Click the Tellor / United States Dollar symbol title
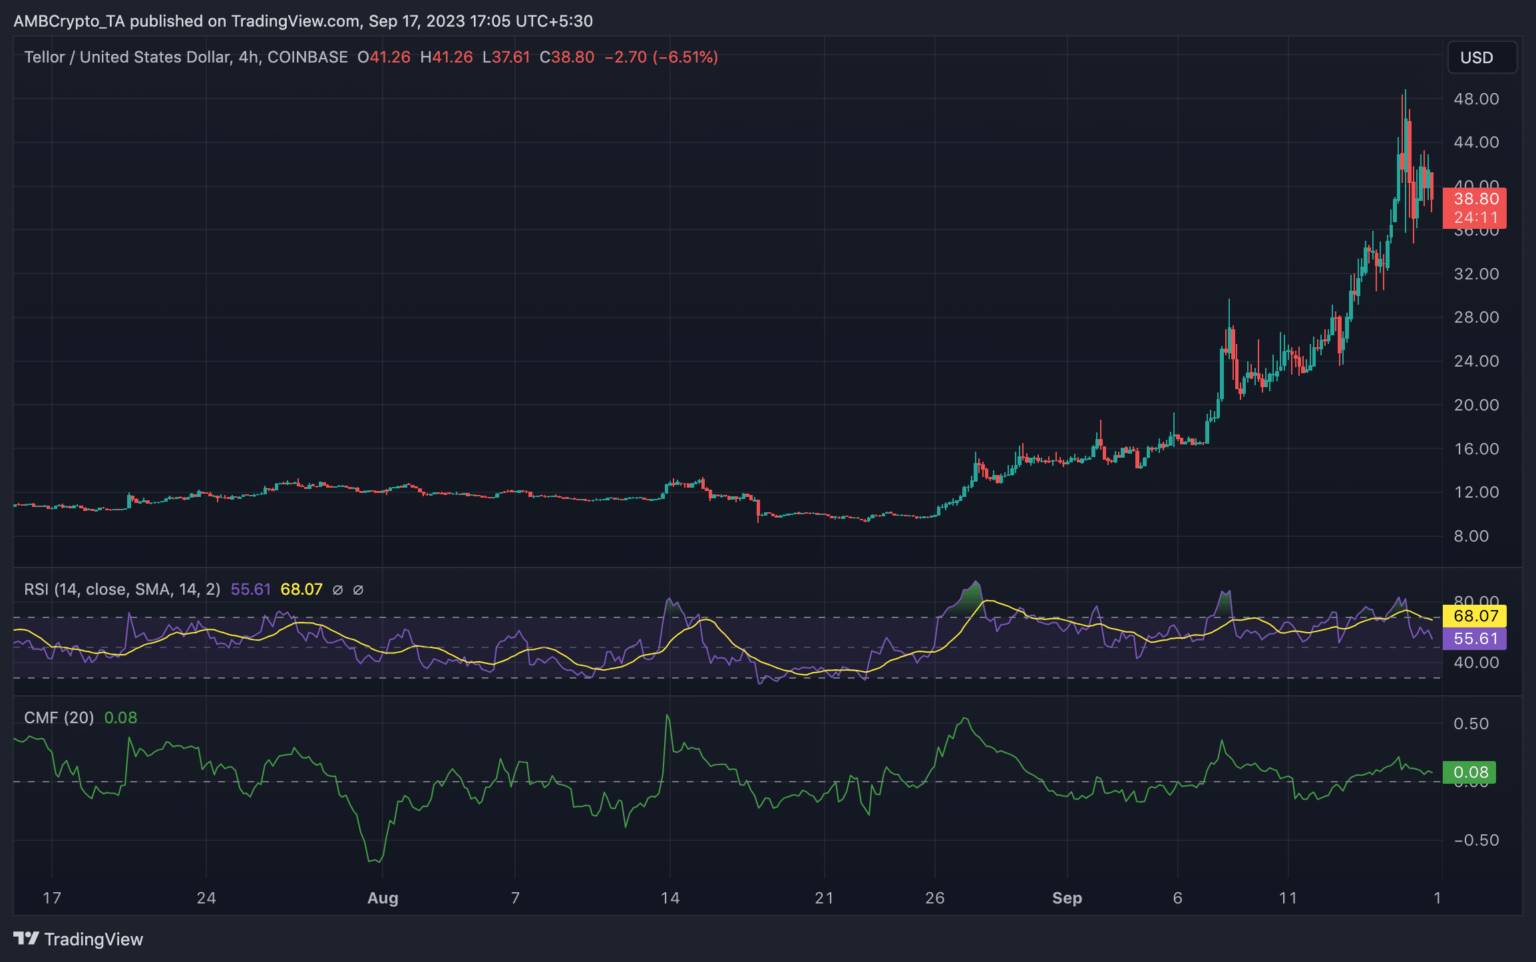Viewport: 1536px width, 962px height. coord(127,57)
